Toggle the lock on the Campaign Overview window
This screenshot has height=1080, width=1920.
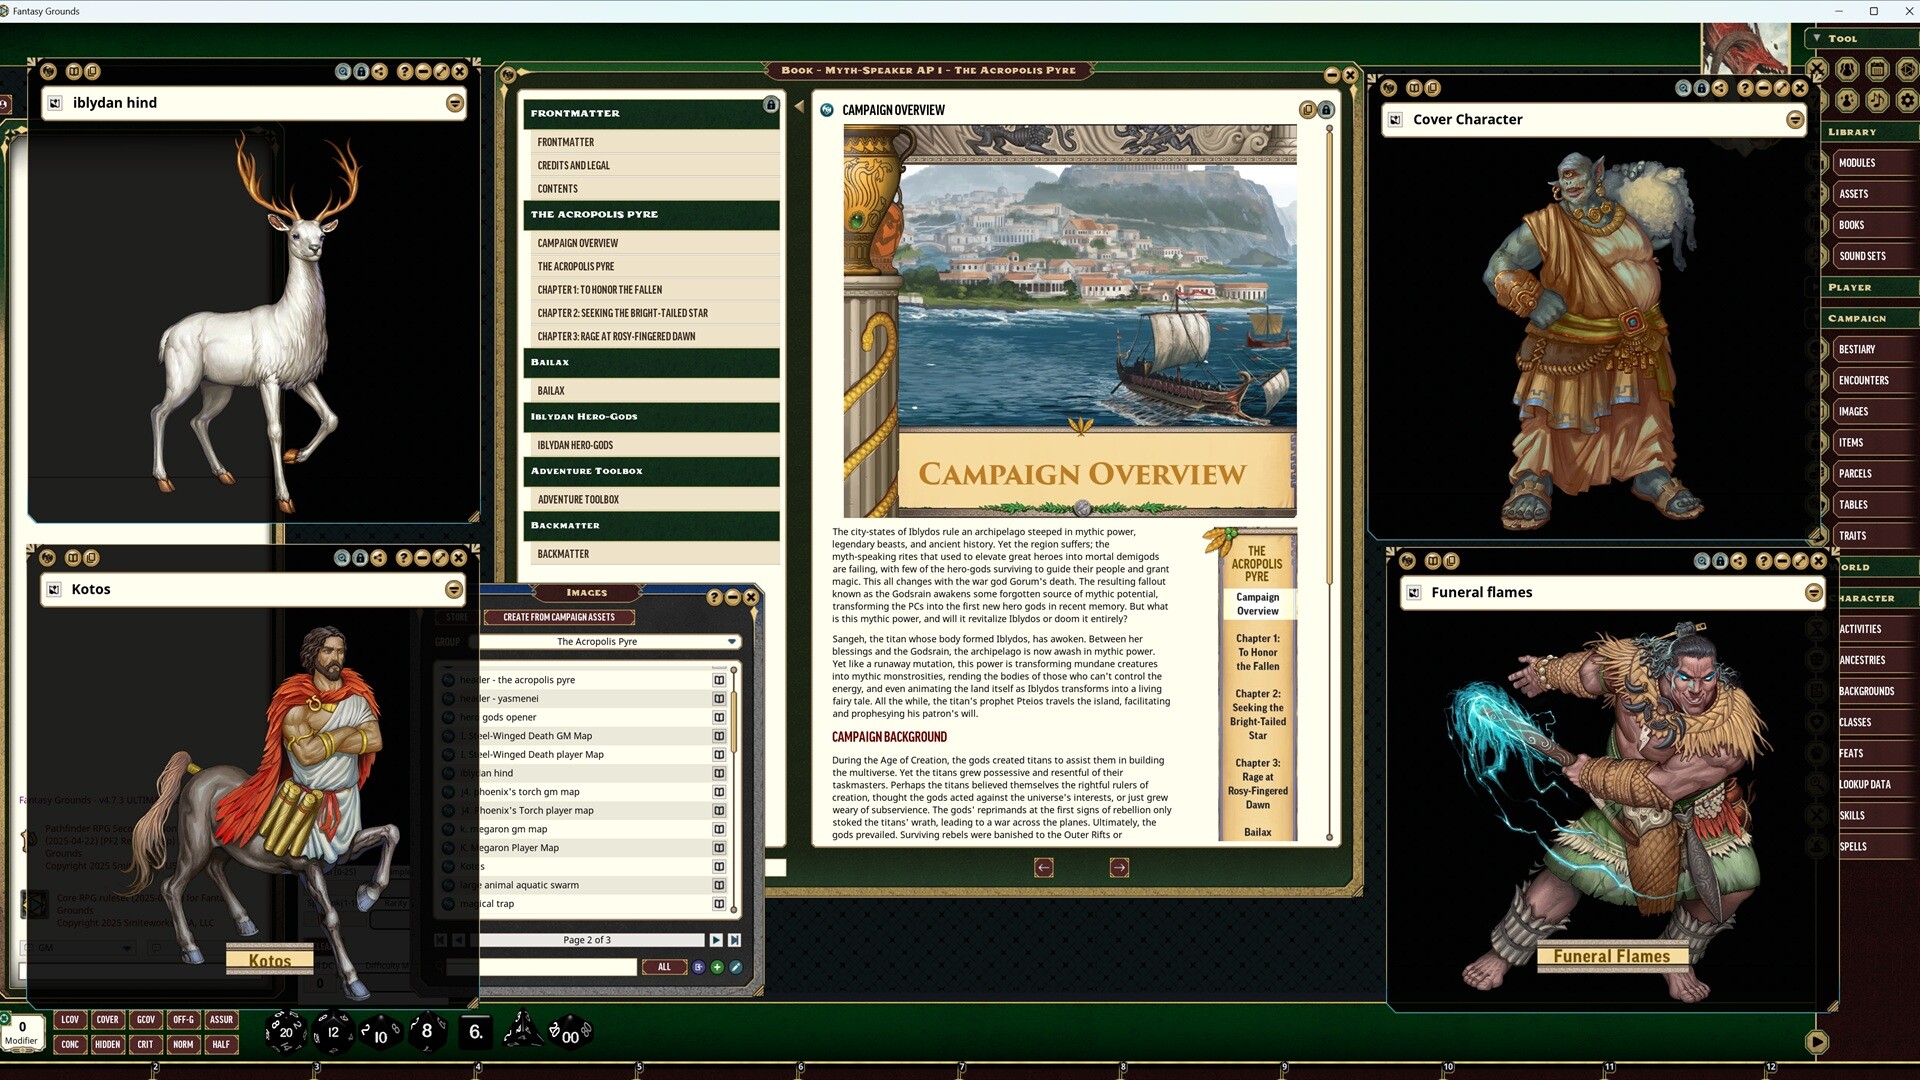(x=1326, y=110)
